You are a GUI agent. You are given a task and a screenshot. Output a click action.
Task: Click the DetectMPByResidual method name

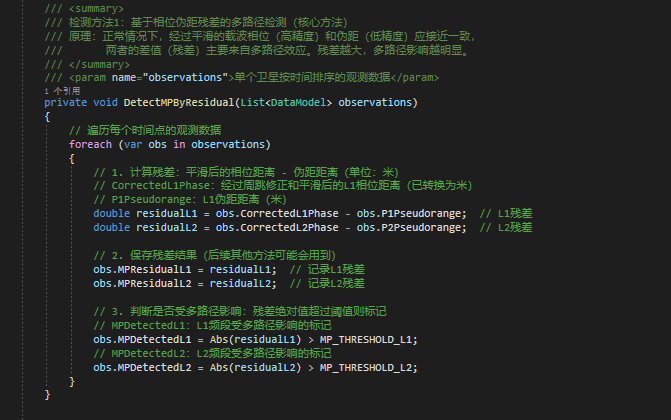[x=179, y=103]
